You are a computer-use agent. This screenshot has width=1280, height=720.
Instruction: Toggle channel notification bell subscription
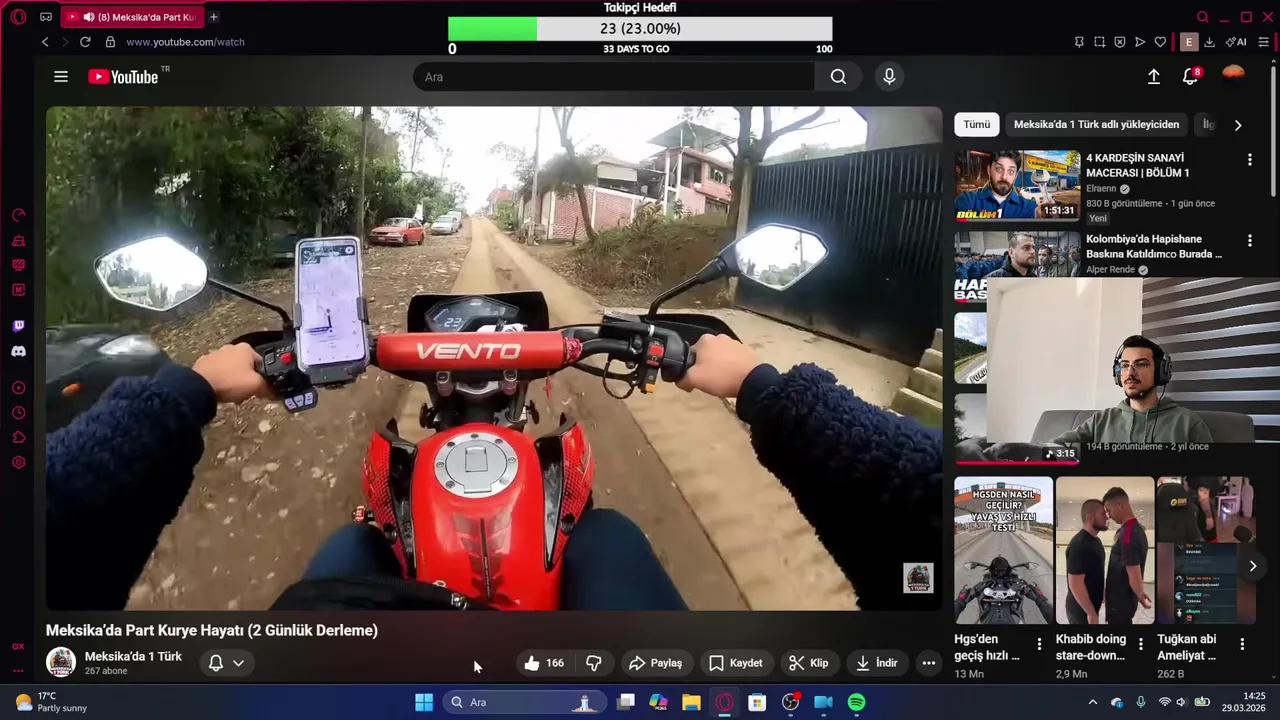pyautogui.click(x=215, y=663)
